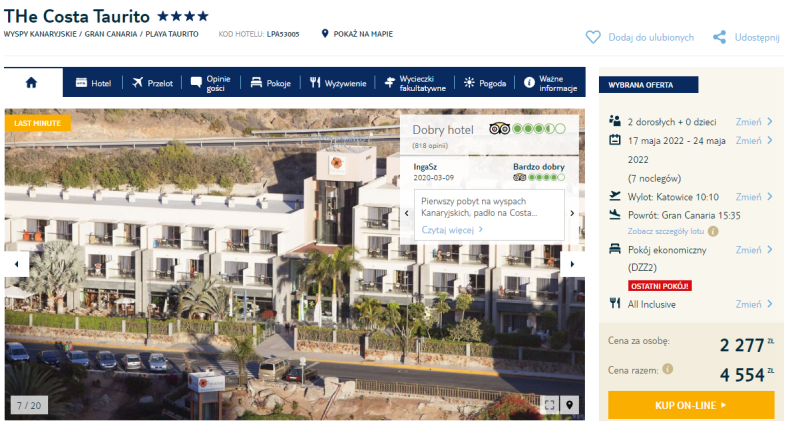Screen dimensions: 790x421
Task: Change the Pokój ekonomiczny room type
Action: click(x=754, y=250)
